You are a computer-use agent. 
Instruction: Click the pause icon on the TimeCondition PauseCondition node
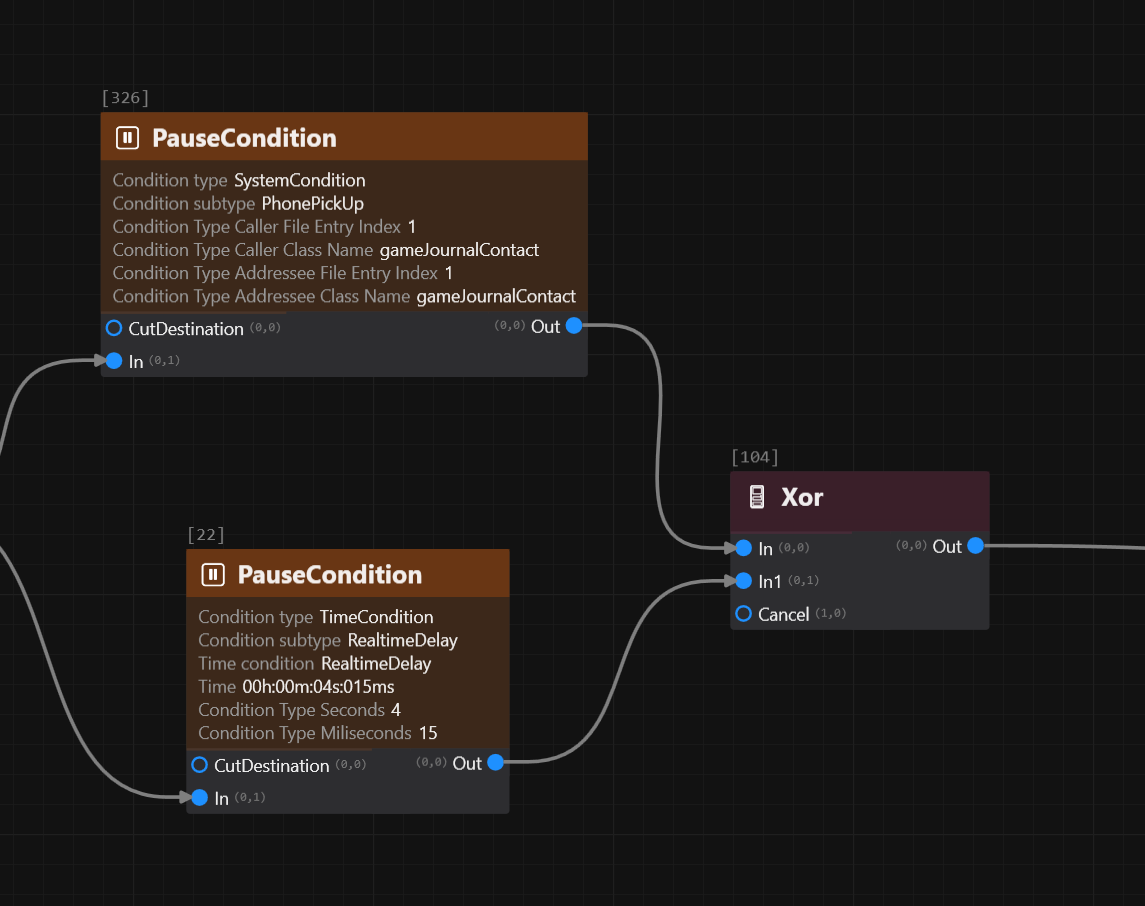(213, 575)
